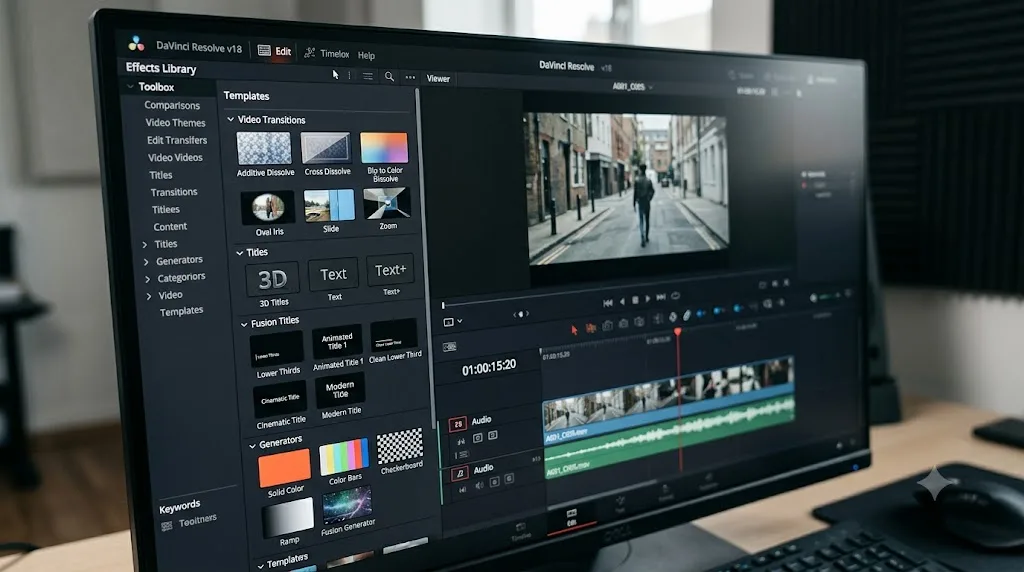Open the Help menu
This screenshot has height=572, width=1024.
click(x=366, y=56)
